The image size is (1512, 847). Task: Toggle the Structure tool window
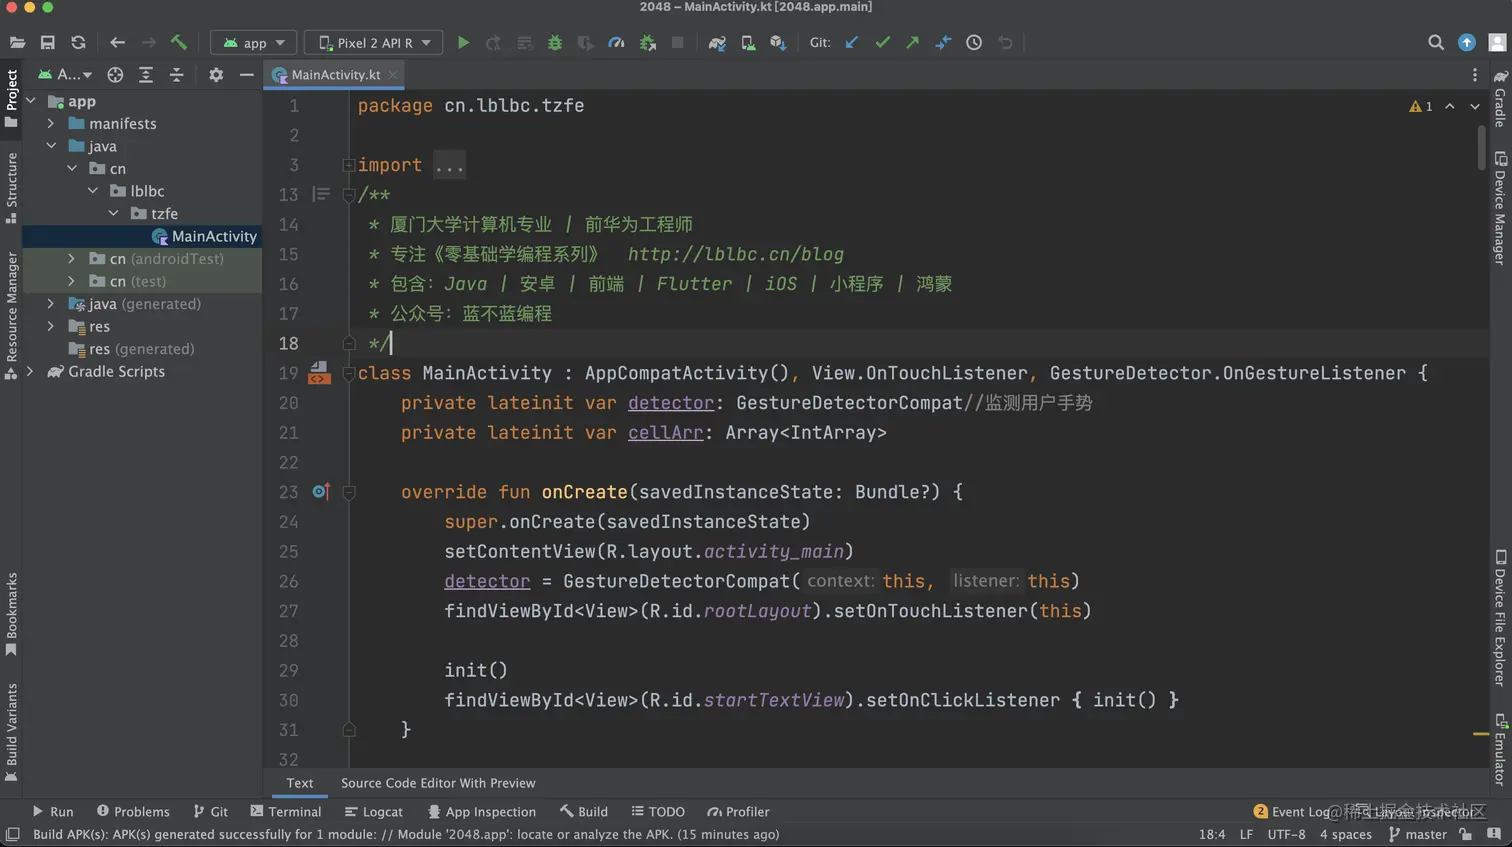[11, 188]
